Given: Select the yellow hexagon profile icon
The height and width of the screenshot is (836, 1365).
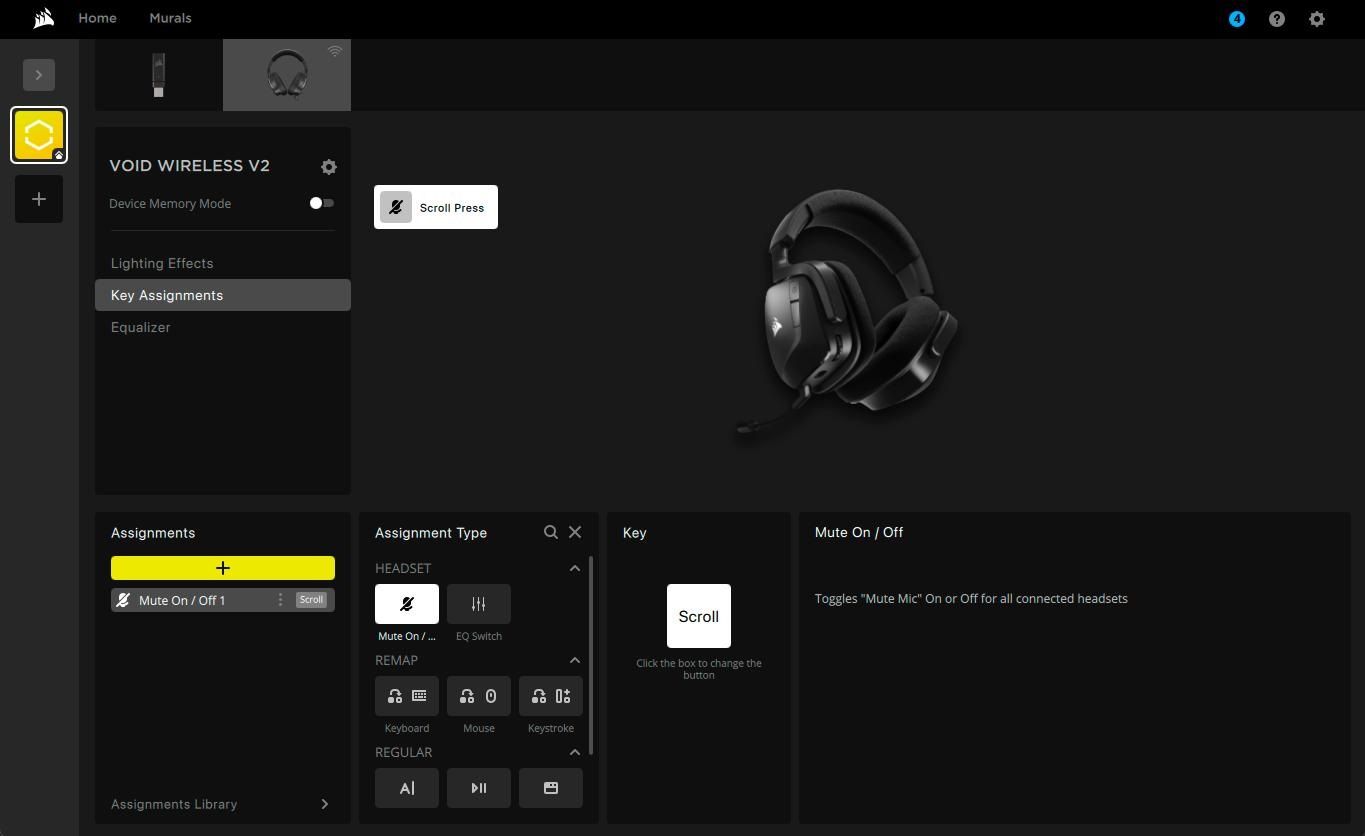Looking at the screenshot, I should click(x=39, y=135).
